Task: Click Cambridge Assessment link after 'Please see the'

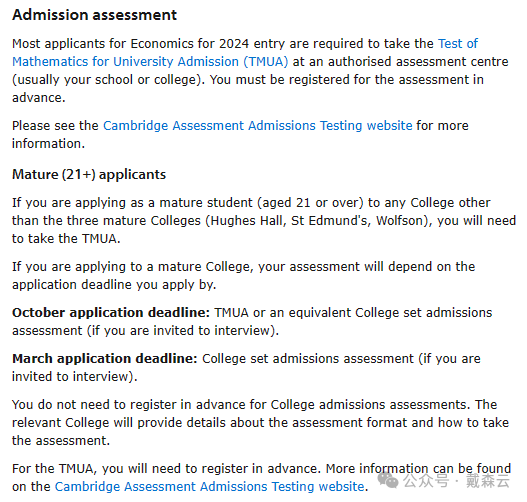Action: [x=257, y=126]
